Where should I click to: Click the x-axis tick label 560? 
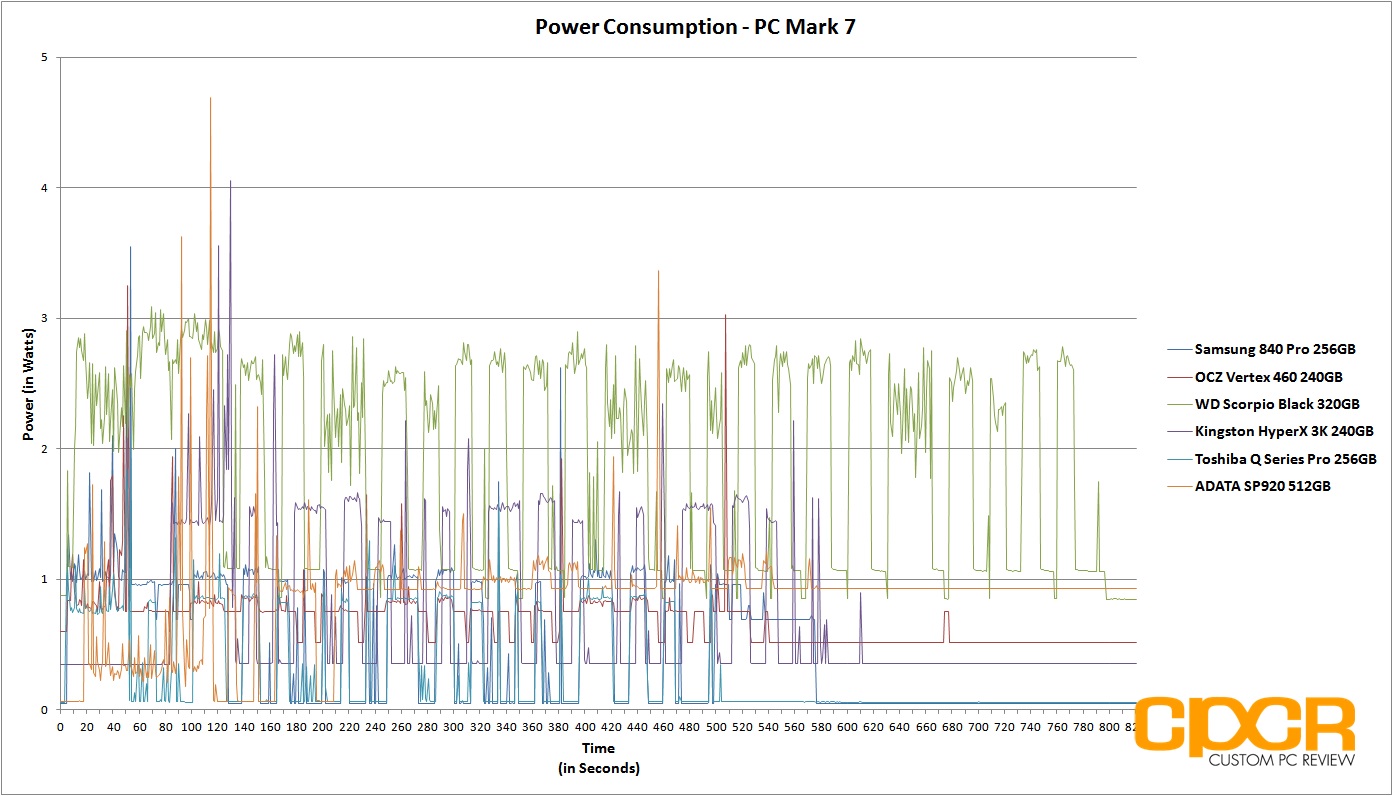tap(794, 726)
